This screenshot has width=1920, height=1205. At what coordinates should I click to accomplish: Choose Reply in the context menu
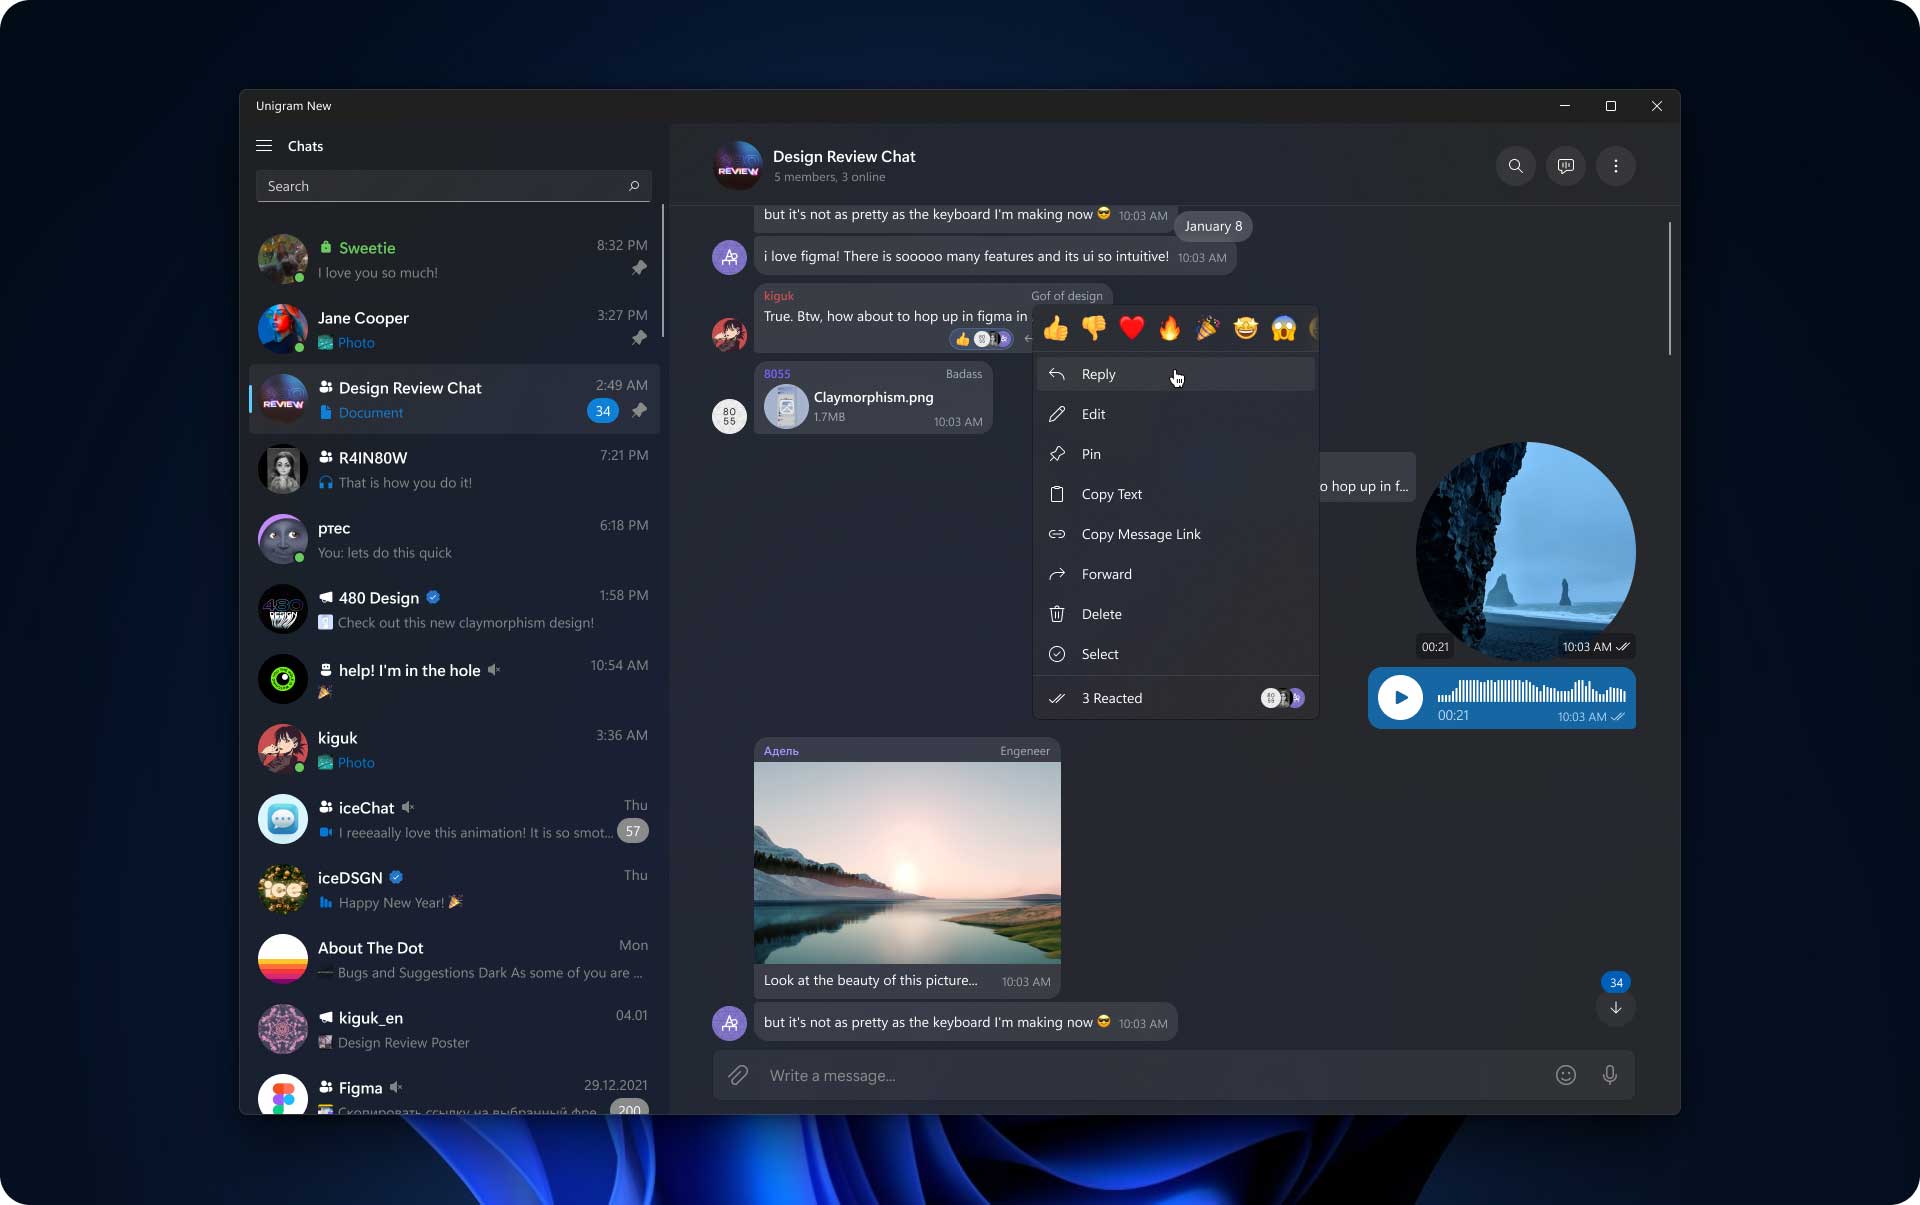(1175, 374)
